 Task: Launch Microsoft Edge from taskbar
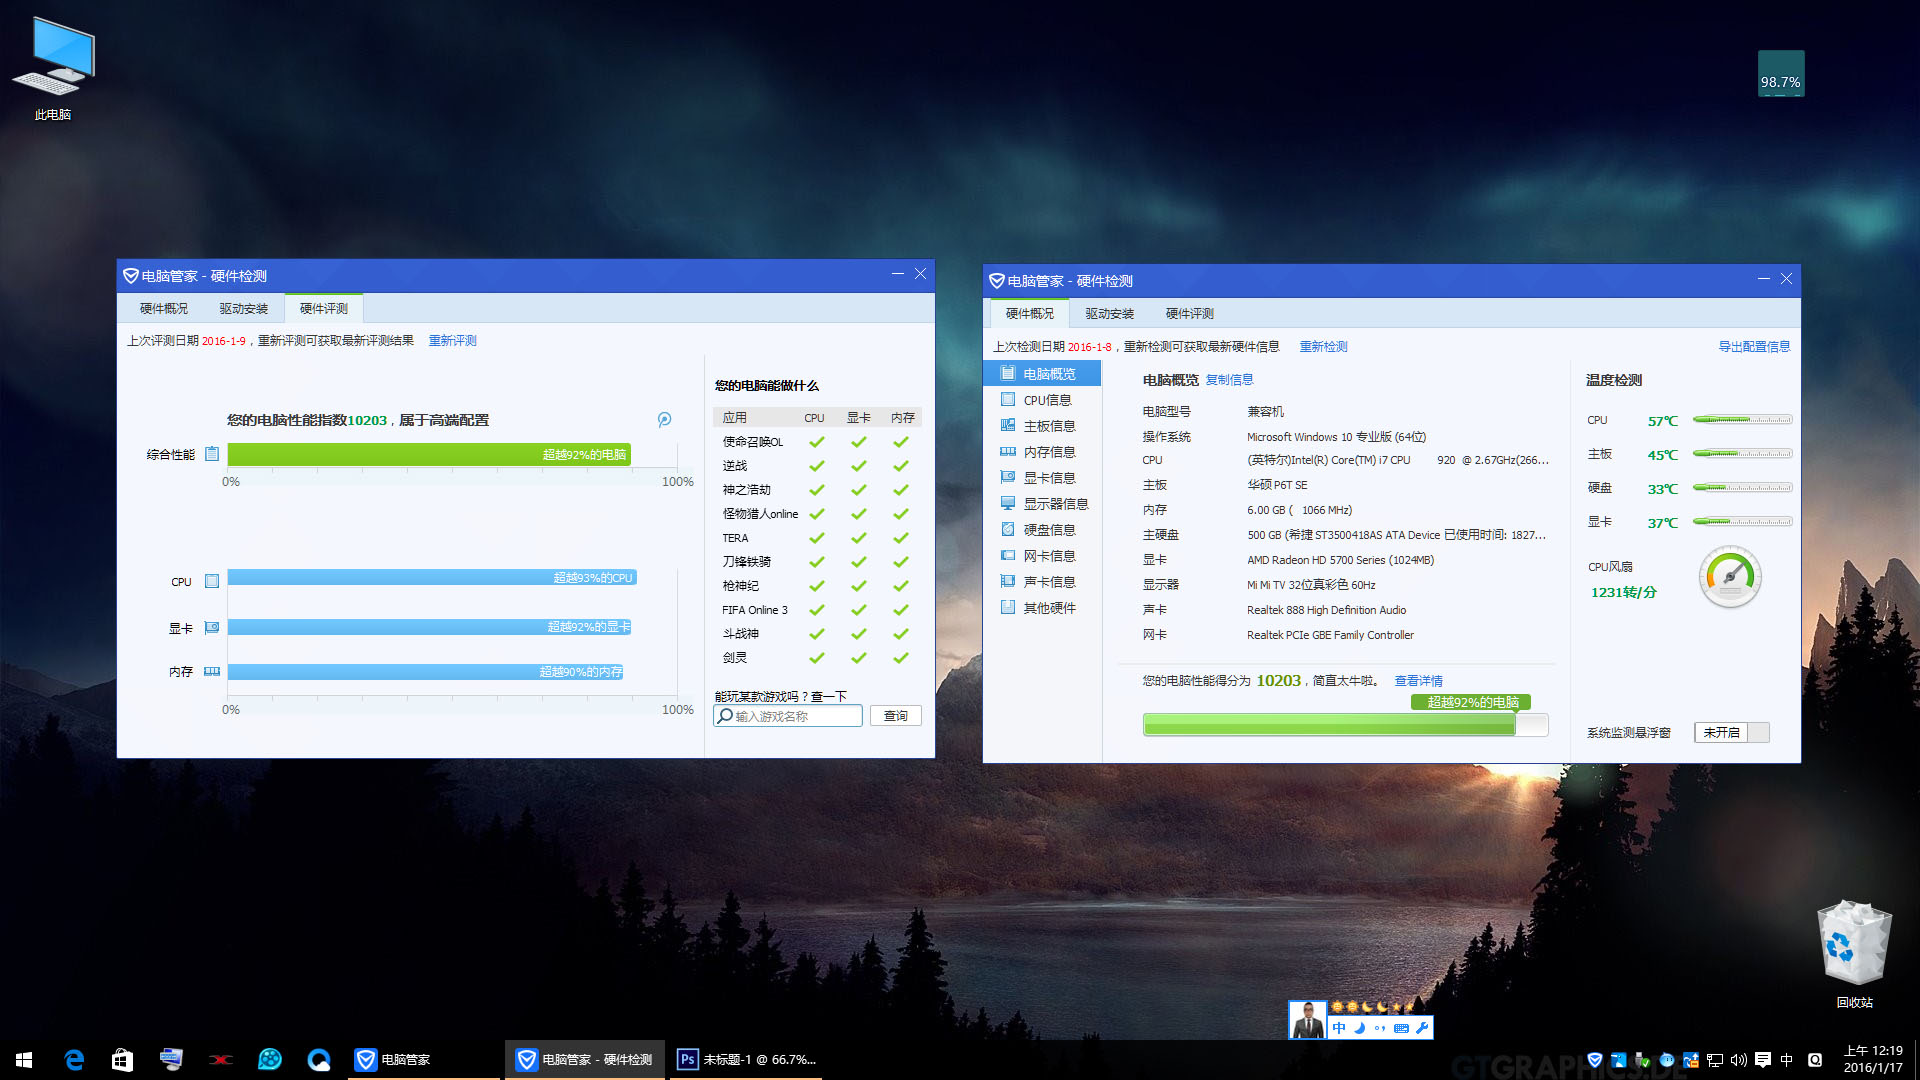(73, 1060)
